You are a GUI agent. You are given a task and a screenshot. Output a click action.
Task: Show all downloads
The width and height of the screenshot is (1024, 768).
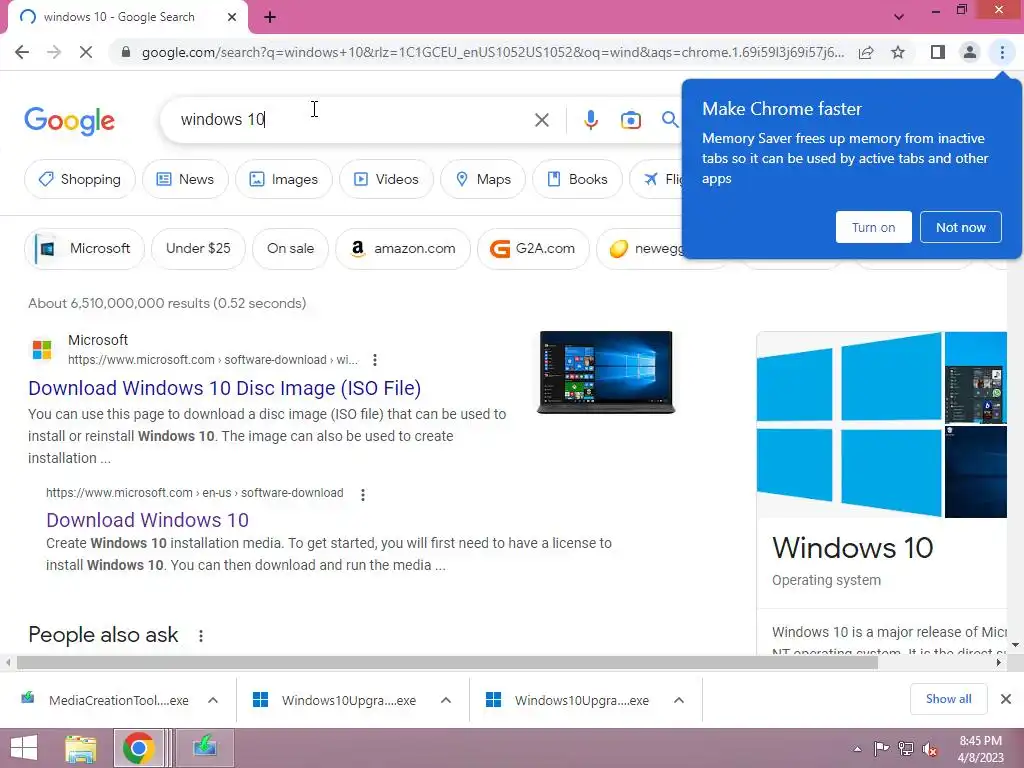[x=948, y=699]
